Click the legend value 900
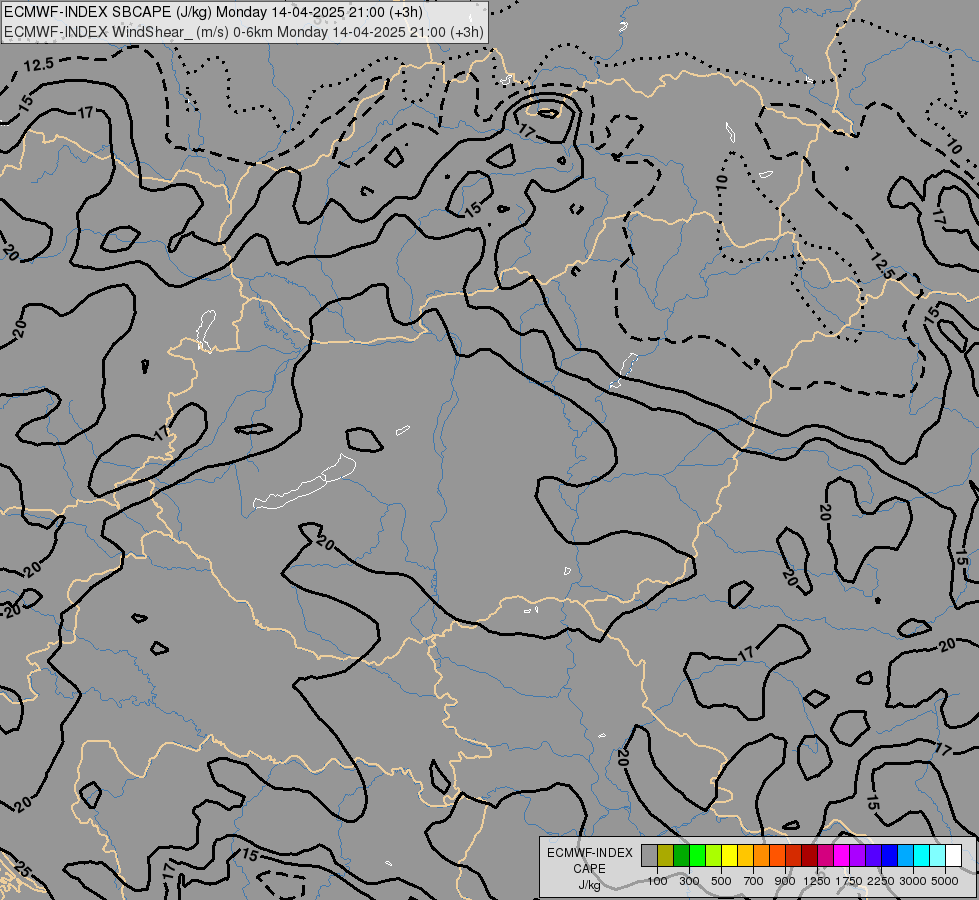 tap(785, 881)
